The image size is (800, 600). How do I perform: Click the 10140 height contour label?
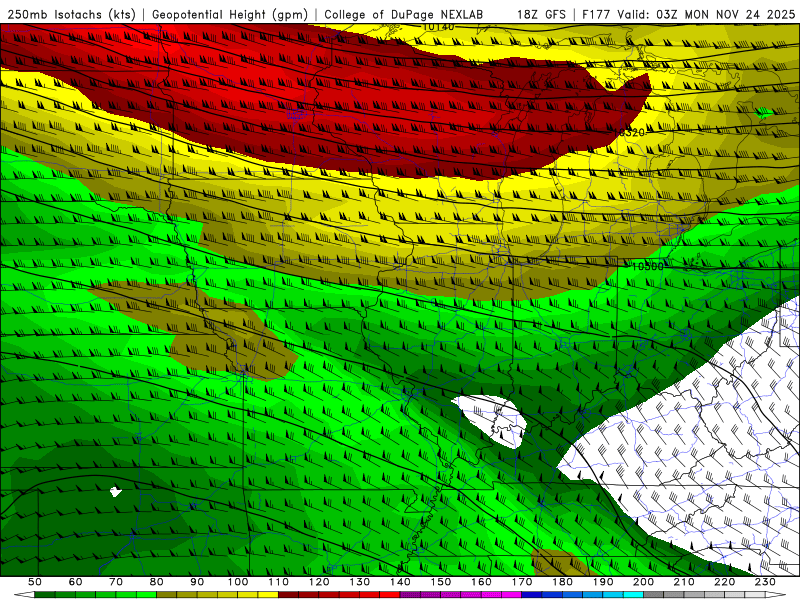(x=438, y=27)
